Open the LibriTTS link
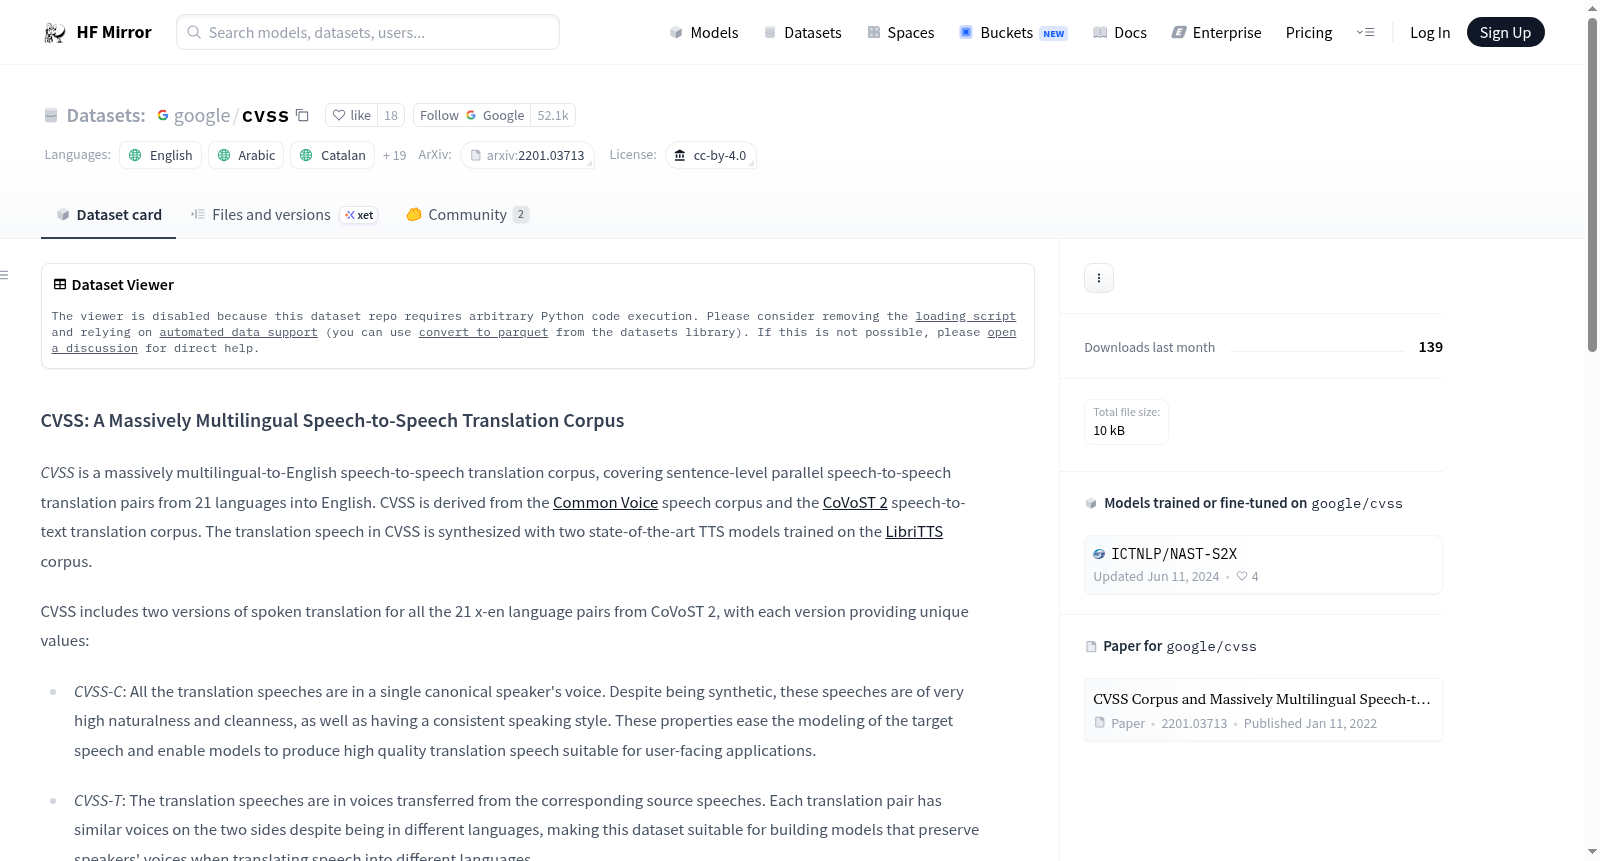 point(914,531)
